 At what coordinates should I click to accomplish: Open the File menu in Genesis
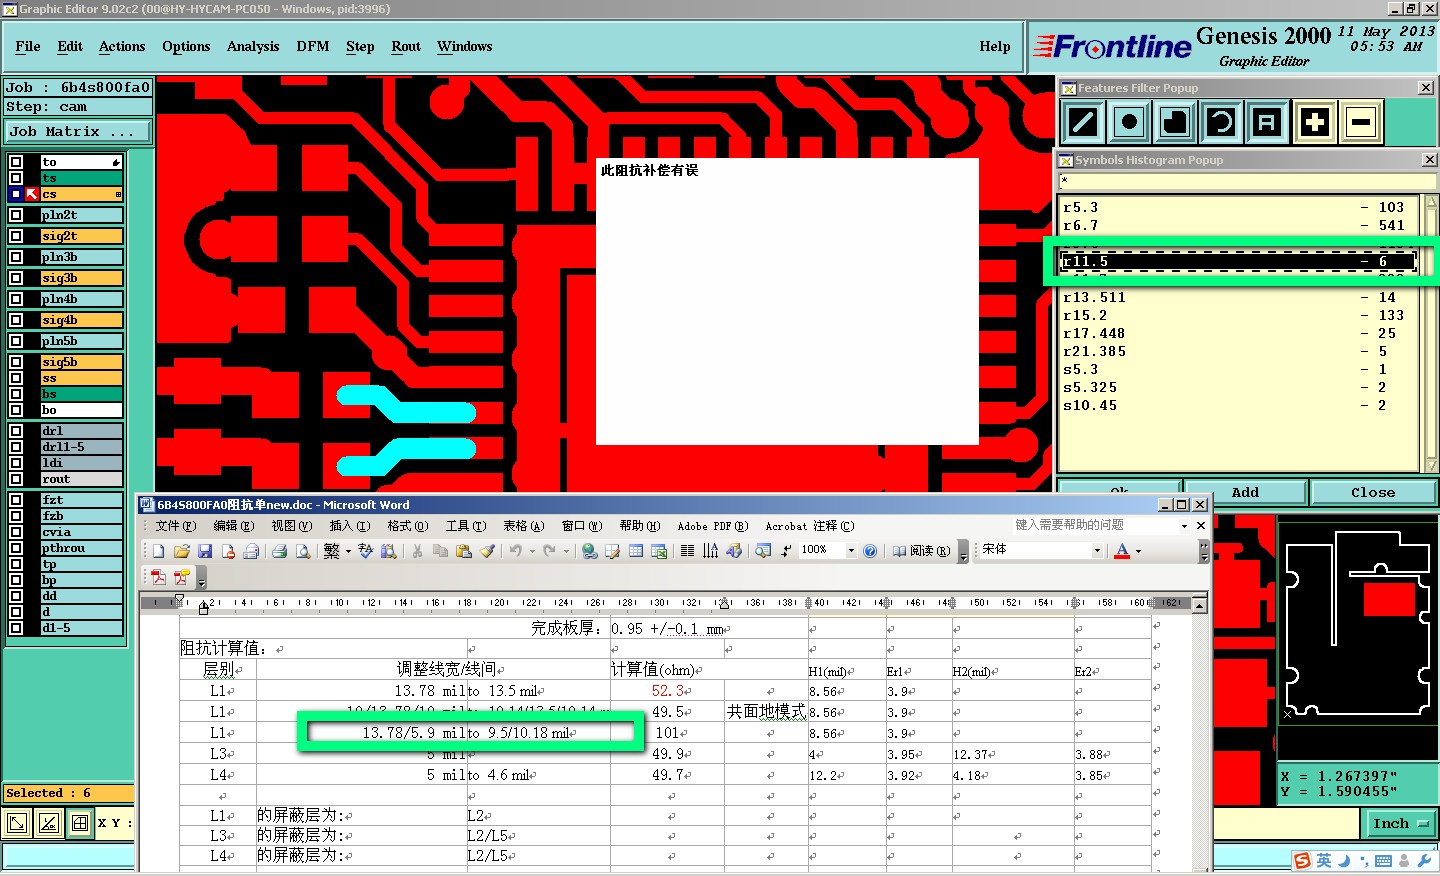tap(28, 46)
